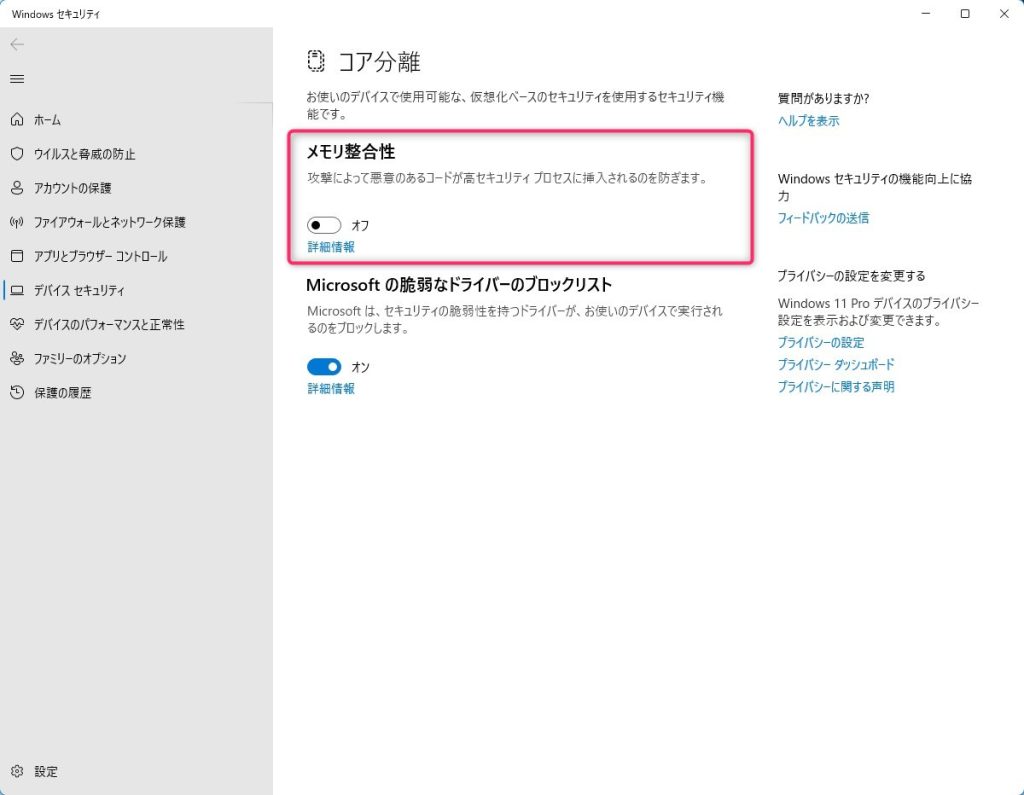The image size is (1024, 795).
Task: Expand the hamburger navigation menu
Action: pos(17,79)
